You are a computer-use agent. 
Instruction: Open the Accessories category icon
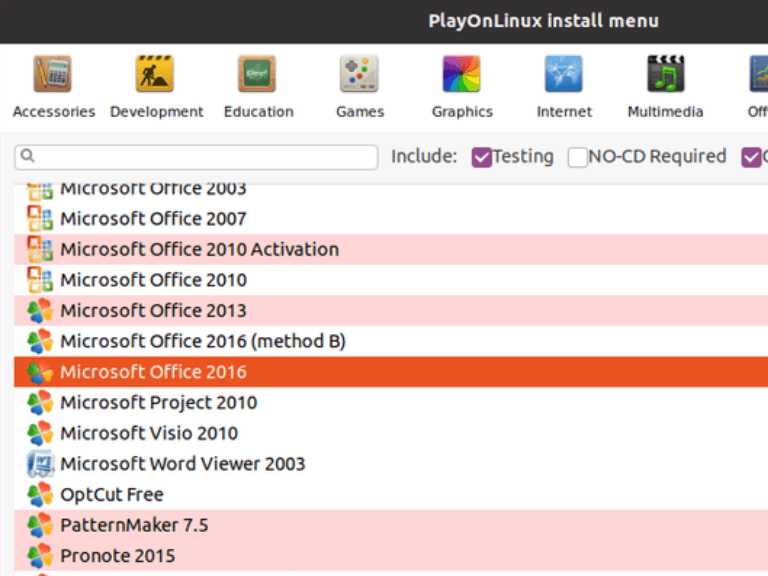52,74
